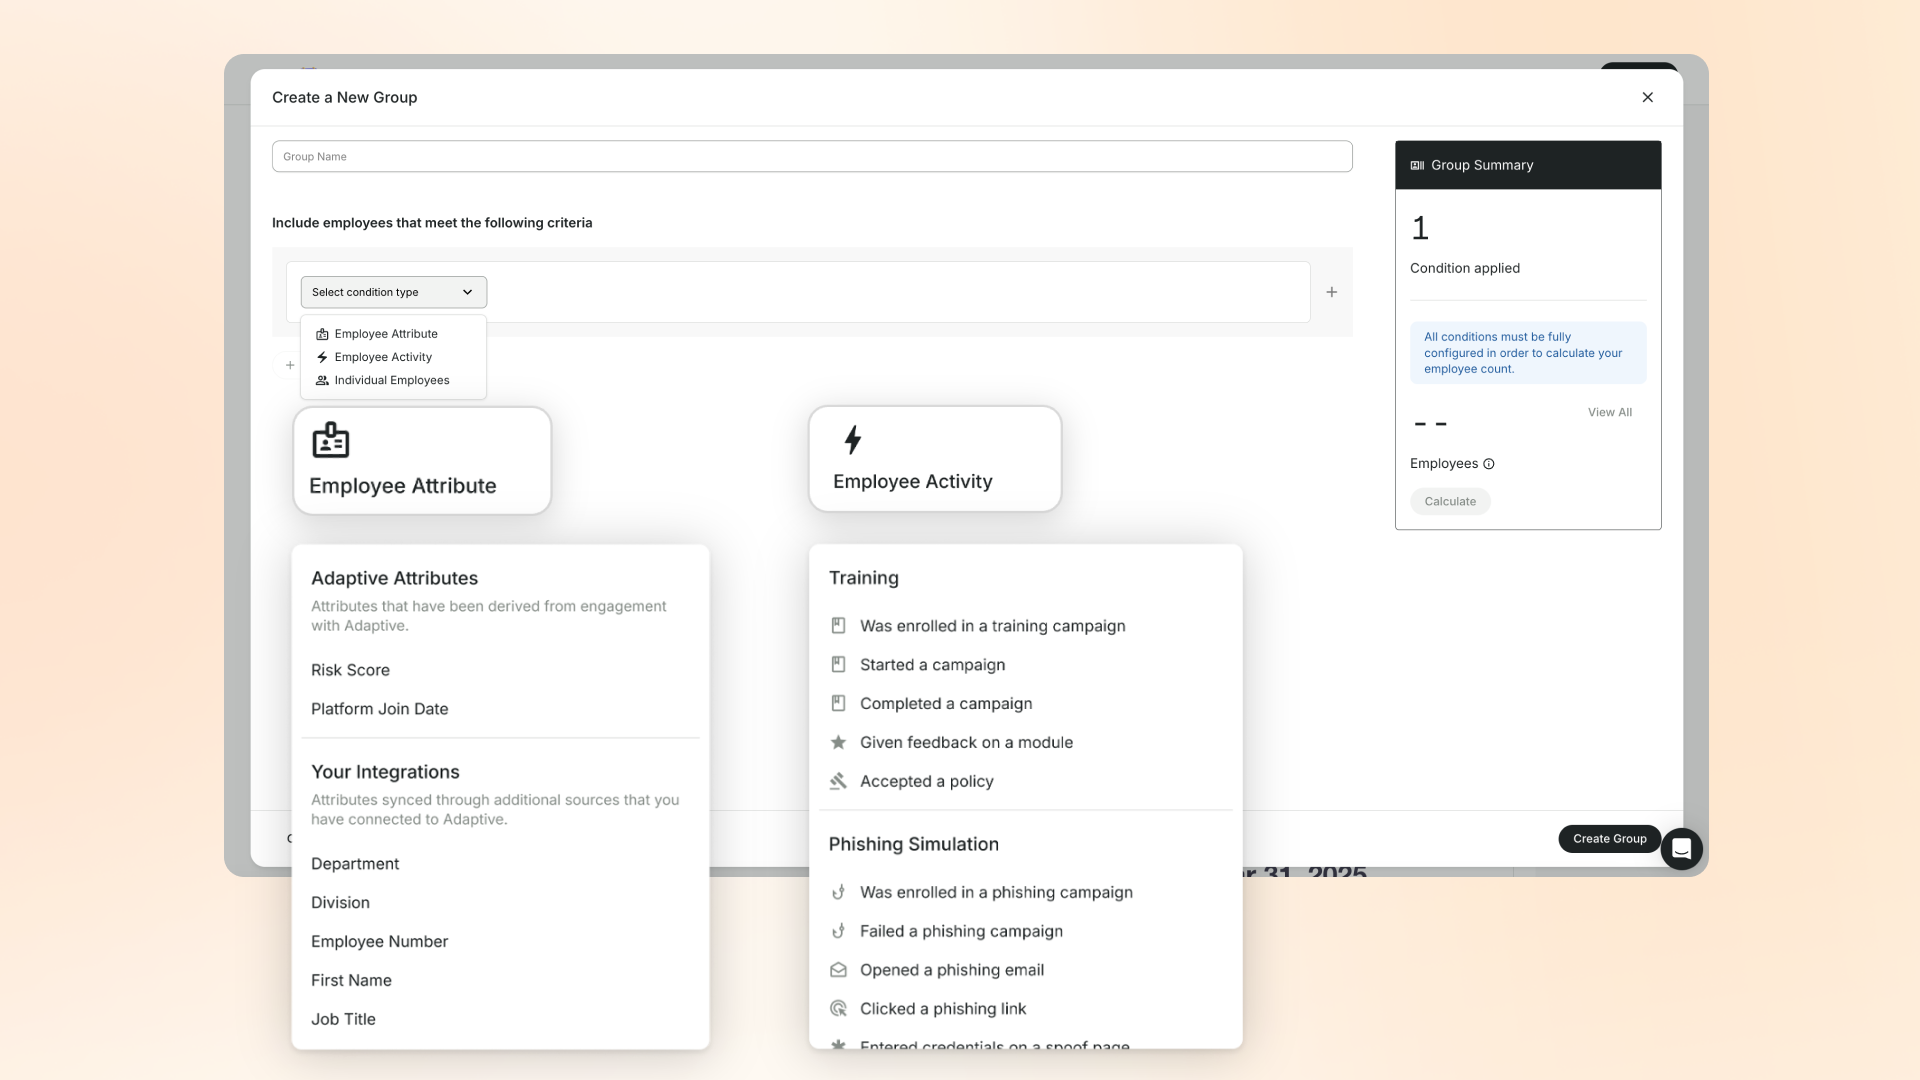
Task: Click the chat support bubble icon
Action: tap(1681, 849)
